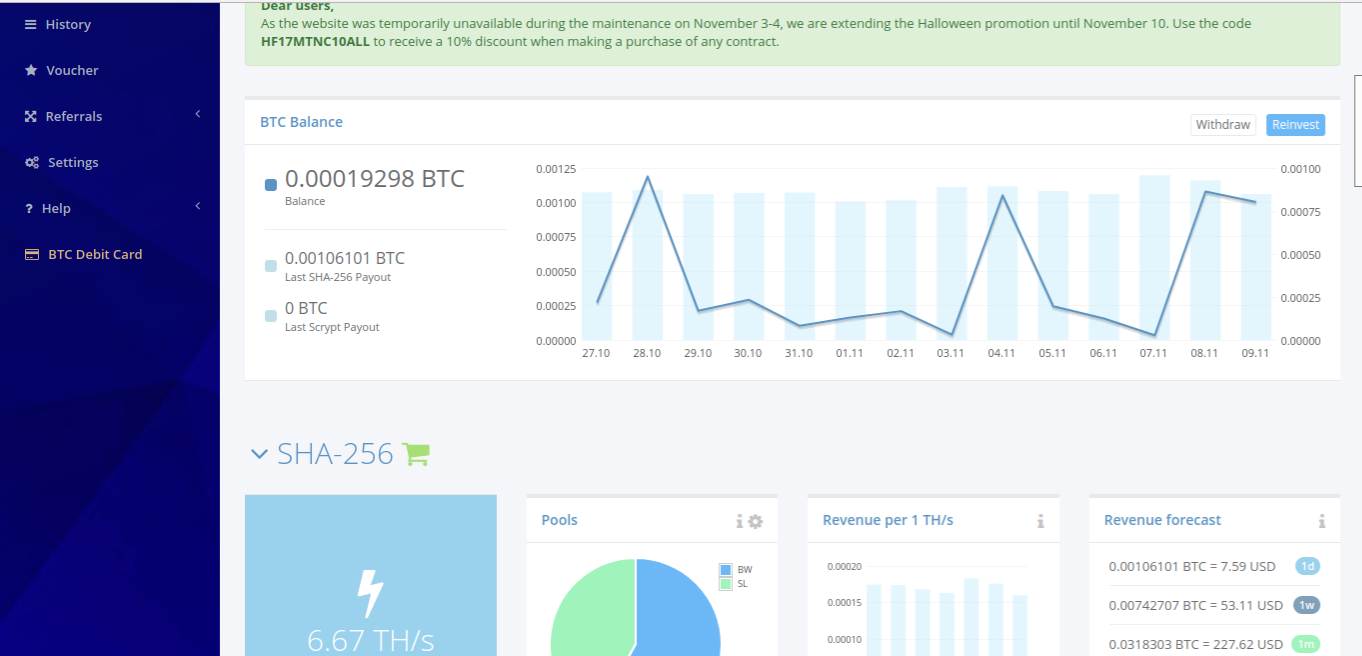1362x656 pixels.
Task: Click the 04.11 peak on balance chart
Action: coord(1002,196)
